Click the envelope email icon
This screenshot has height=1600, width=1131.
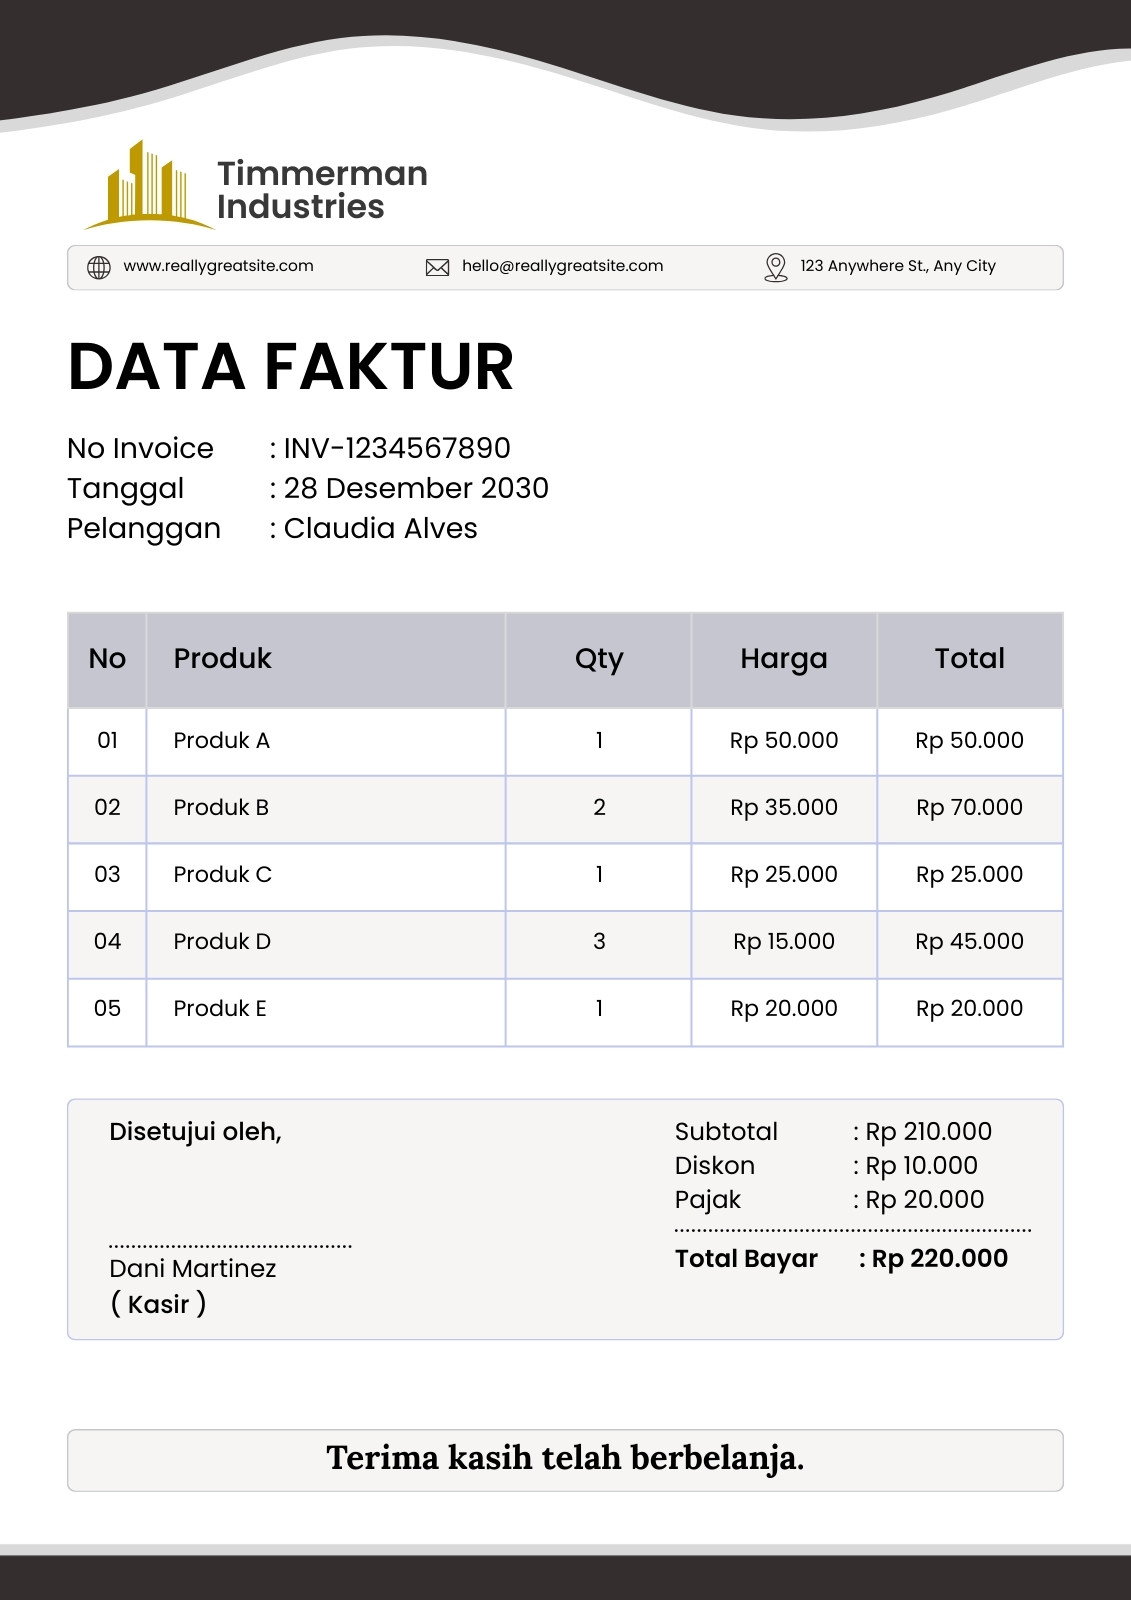[x=437, y=267]
